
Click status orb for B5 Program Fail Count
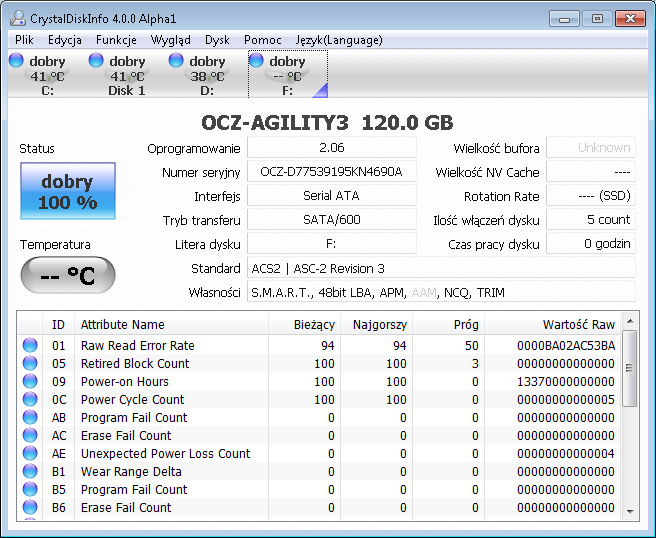(x=30, y=489)
